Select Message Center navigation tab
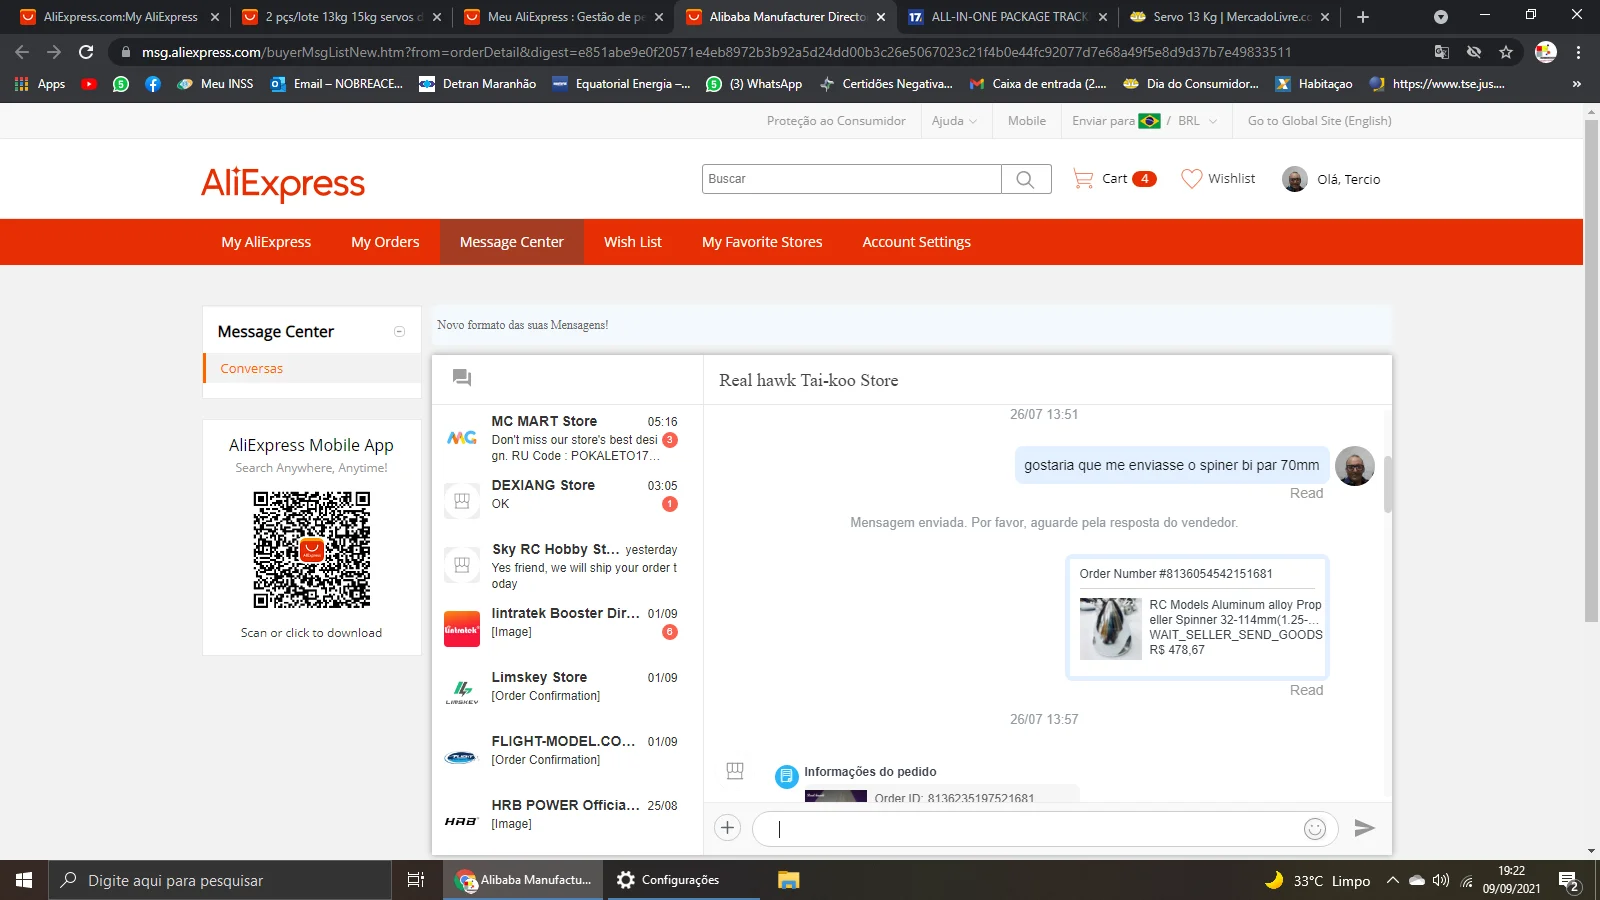1600x900 pixels. tap(512, 242)
